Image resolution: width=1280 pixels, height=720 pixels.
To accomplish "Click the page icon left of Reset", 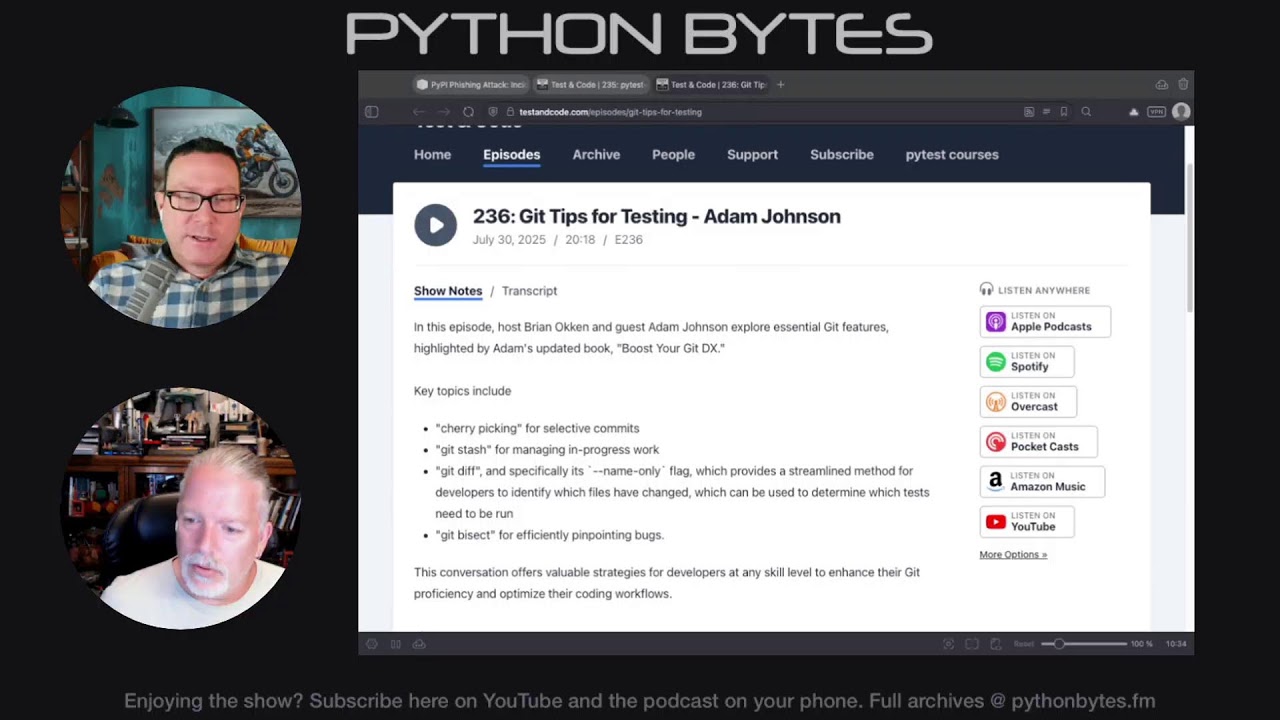I will [x=995, y=644].
